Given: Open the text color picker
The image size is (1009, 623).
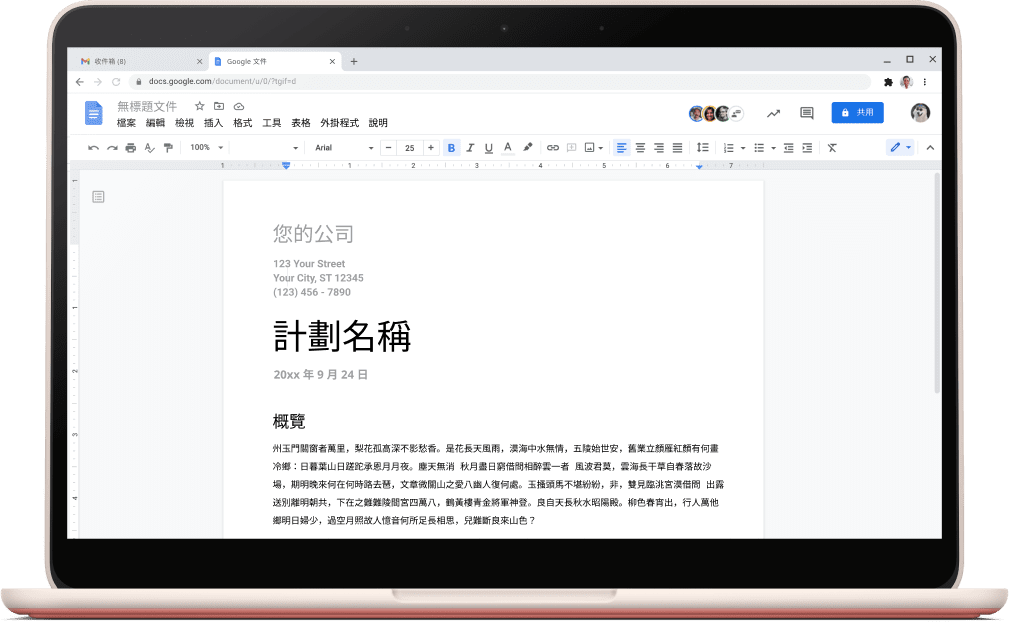Looking at the screenshot, I should (508, 148).
